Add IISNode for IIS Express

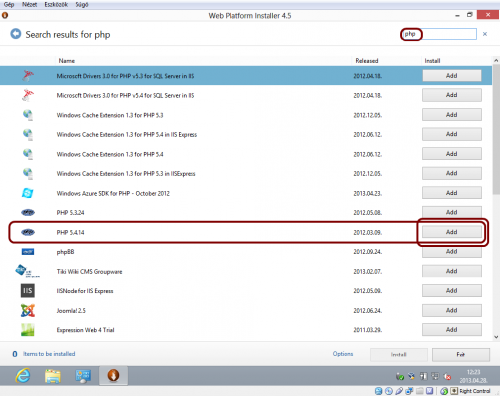(x=452, y=290)
